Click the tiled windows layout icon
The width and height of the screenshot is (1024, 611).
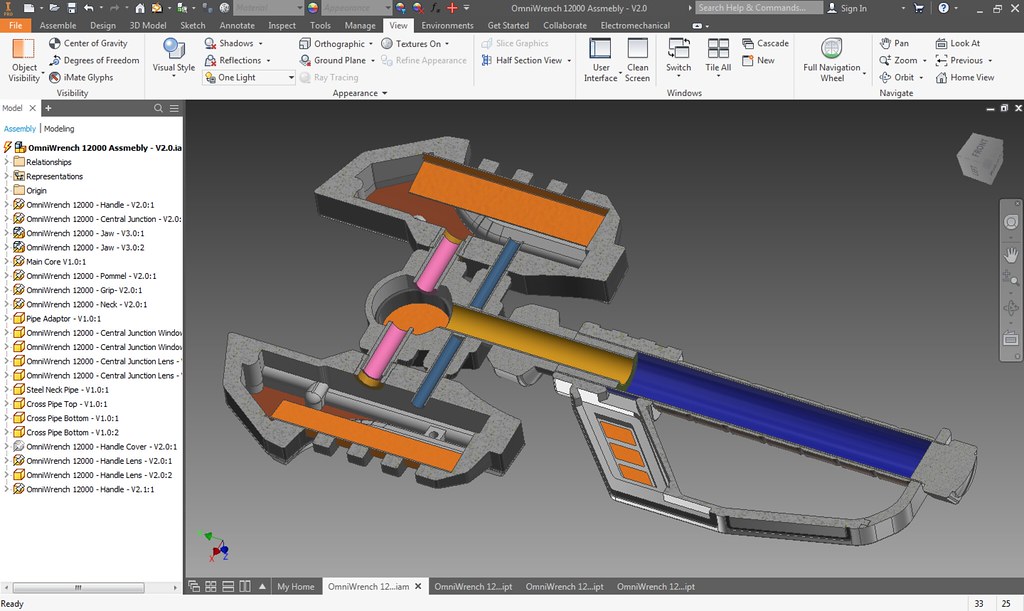click(x=211, y=586)
